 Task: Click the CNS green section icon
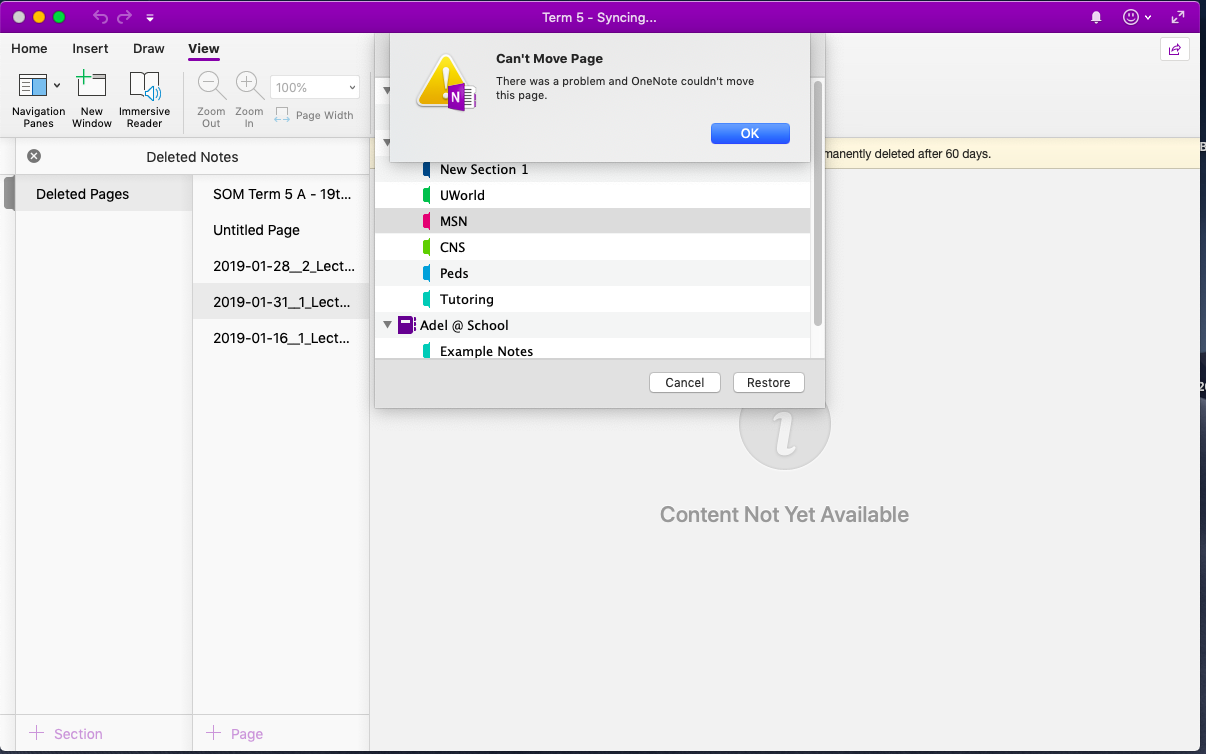426,247
